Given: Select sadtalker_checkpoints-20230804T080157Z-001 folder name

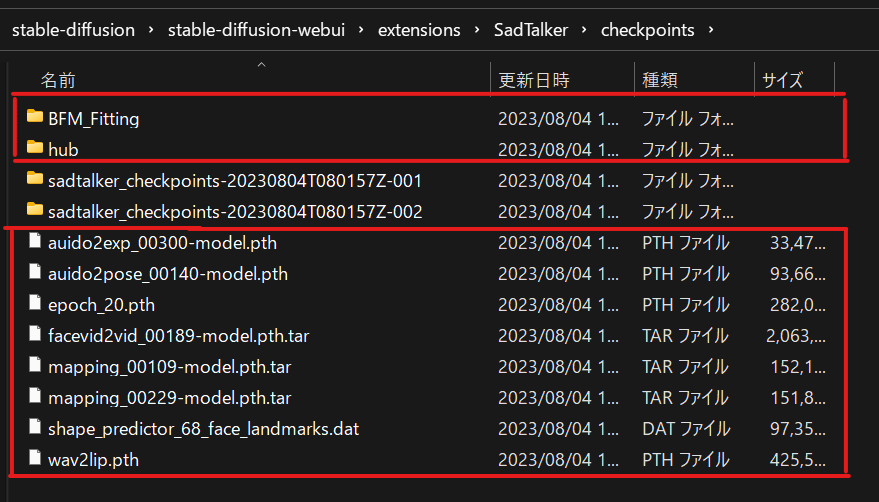Looking at the screenshot, I should click(x=235, y=181).
